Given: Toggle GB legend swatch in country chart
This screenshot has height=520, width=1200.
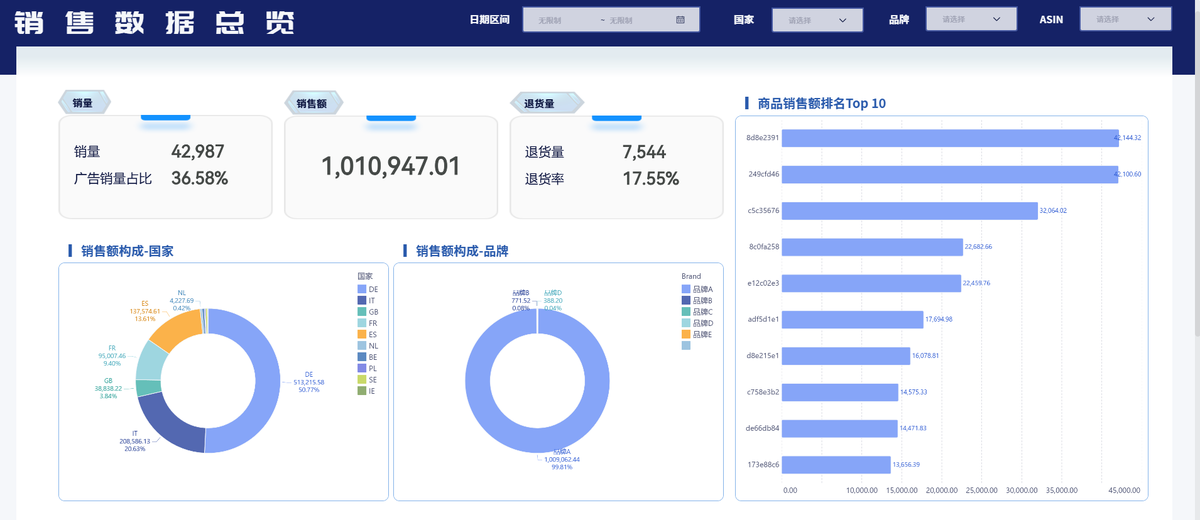Looking at the screenshot, I should (x=362, y=312).
